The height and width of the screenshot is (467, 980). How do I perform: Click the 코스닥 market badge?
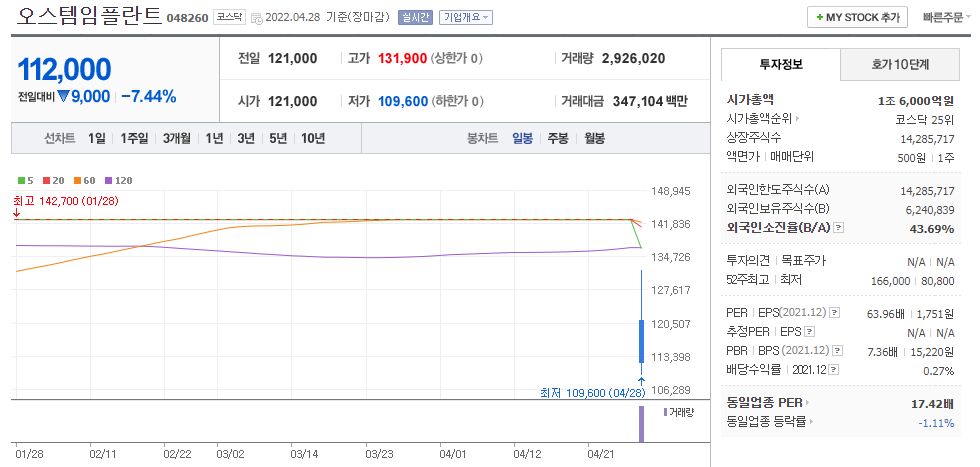[x=229, y=18]
